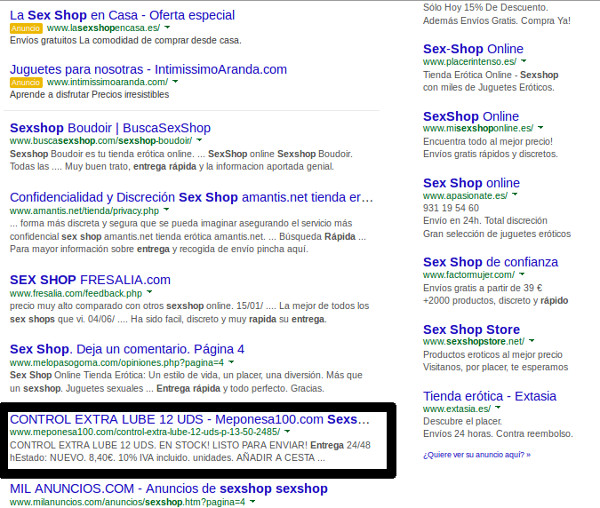
Task: Open the lasexshopencasa.es URL dropdown arrow
Action: (166, 29)
